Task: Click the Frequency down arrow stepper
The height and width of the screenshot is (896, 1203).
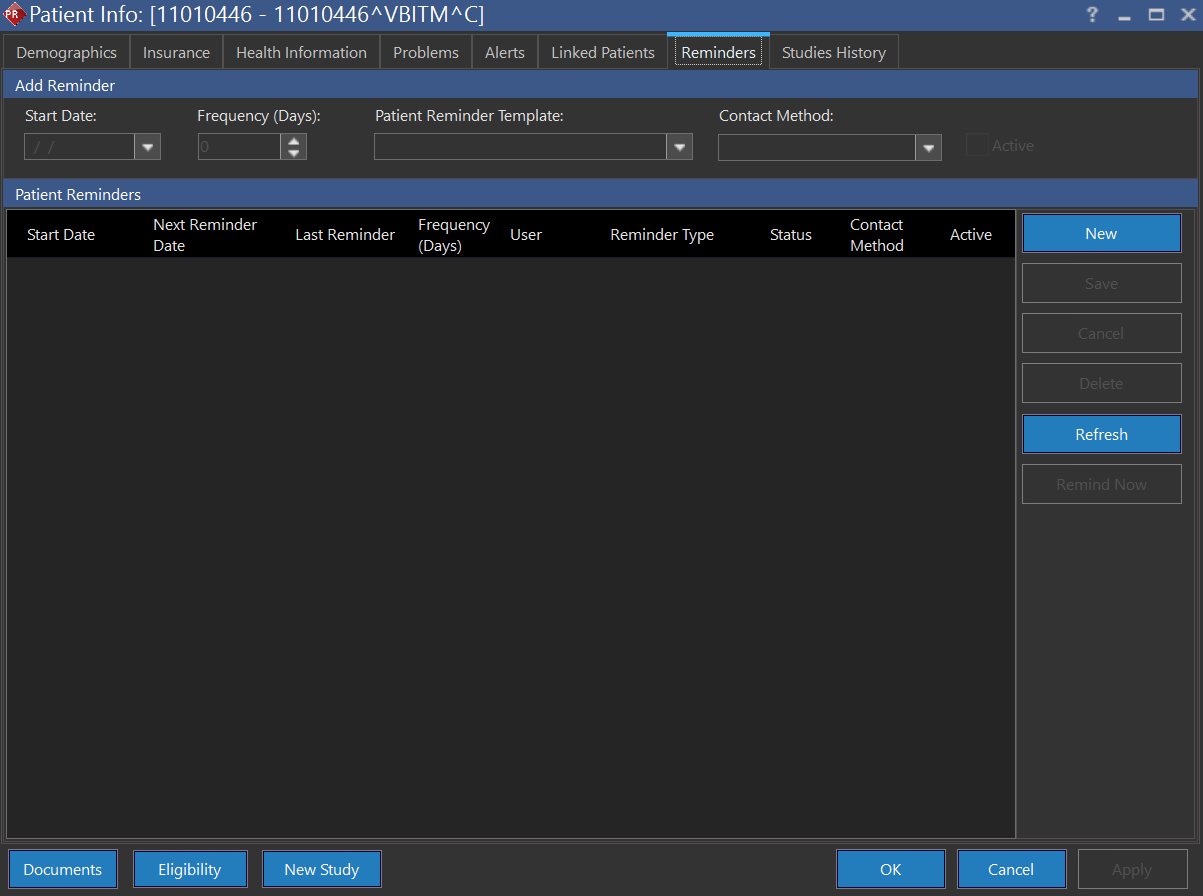Action: click(291, 152)
